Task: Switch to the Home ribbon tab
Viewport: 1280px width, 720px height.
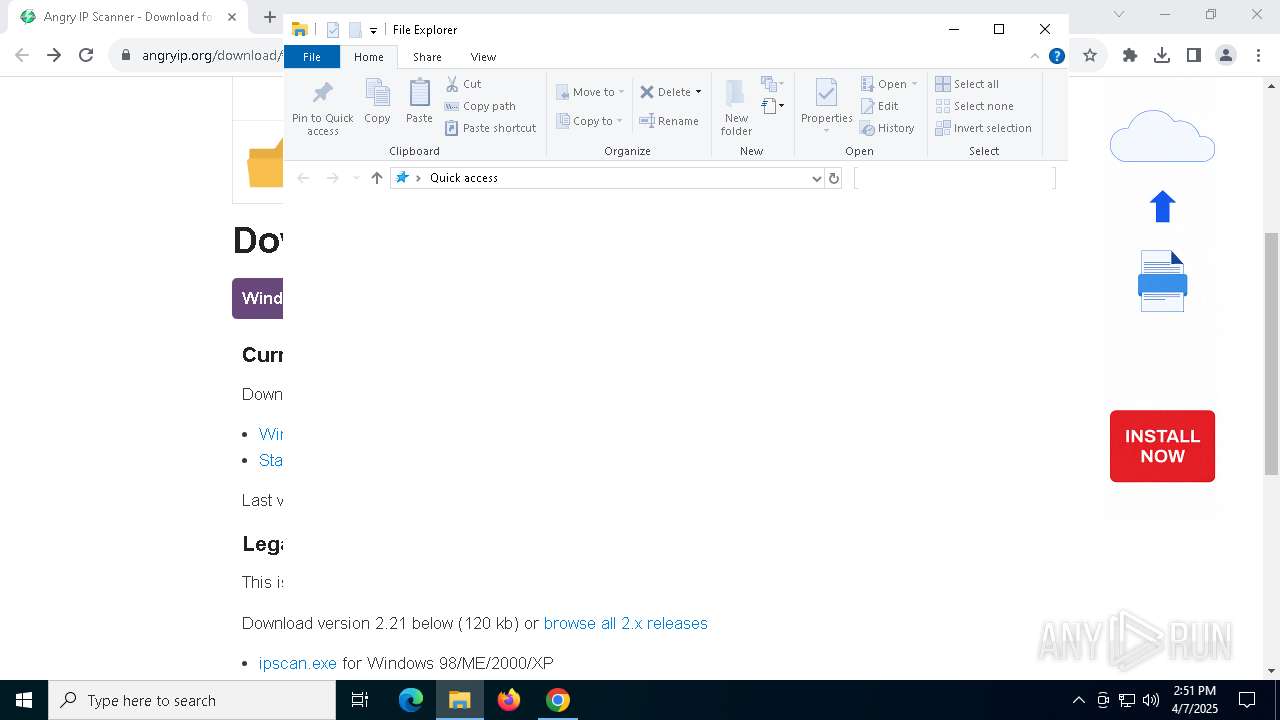Action: pyautogui.click(x=368, y=57)
